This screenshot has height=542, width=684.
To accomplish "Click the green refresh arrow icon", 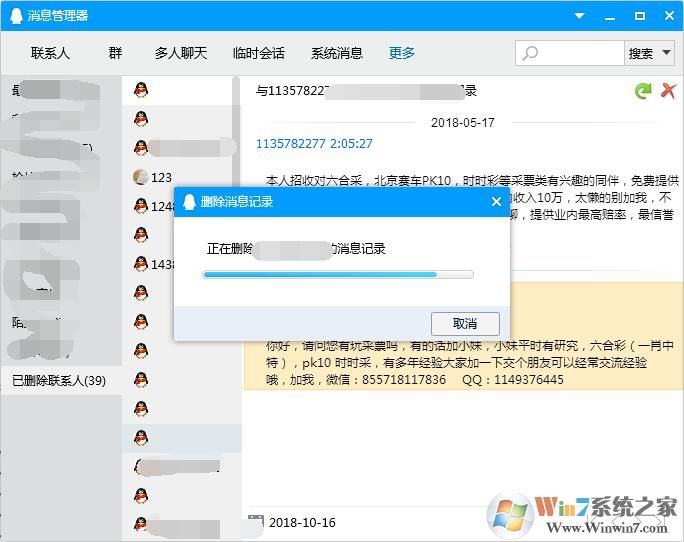I will coord(643,91).
